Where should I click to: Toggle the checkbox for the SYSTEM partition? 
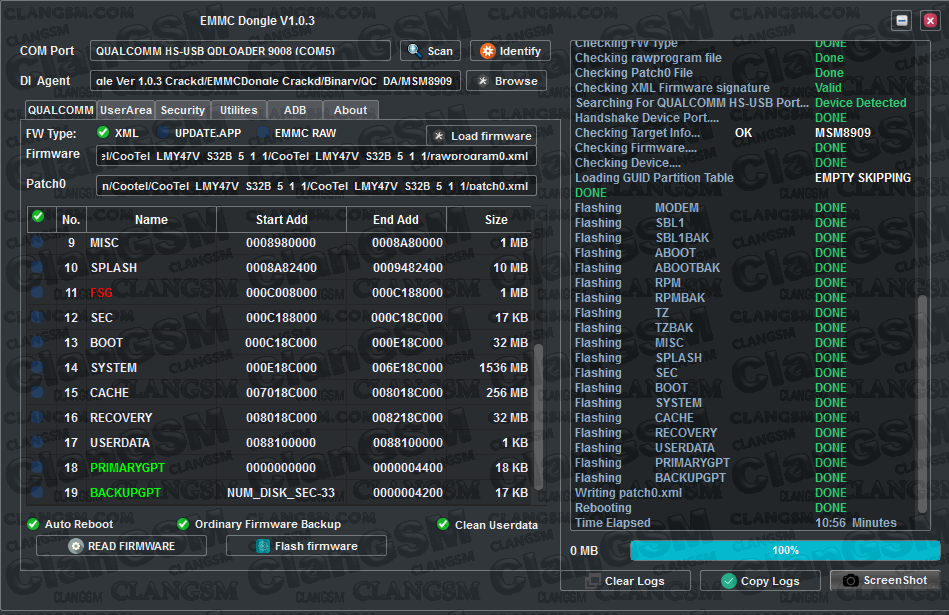pyautogui.click(x=37, y=367)
